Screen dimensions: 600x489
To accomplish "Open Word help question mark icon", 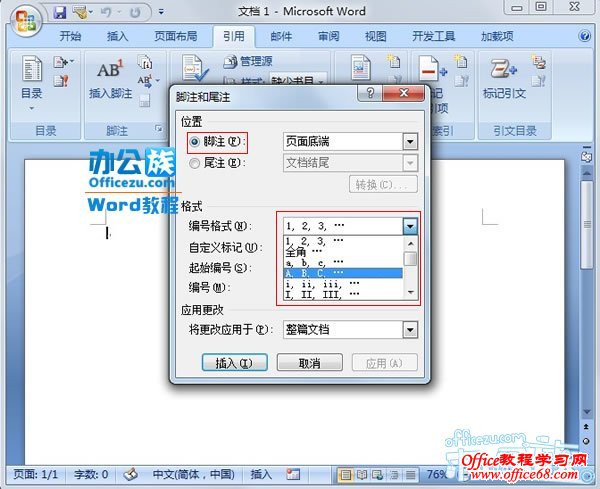I will click(x=584, y=36).
